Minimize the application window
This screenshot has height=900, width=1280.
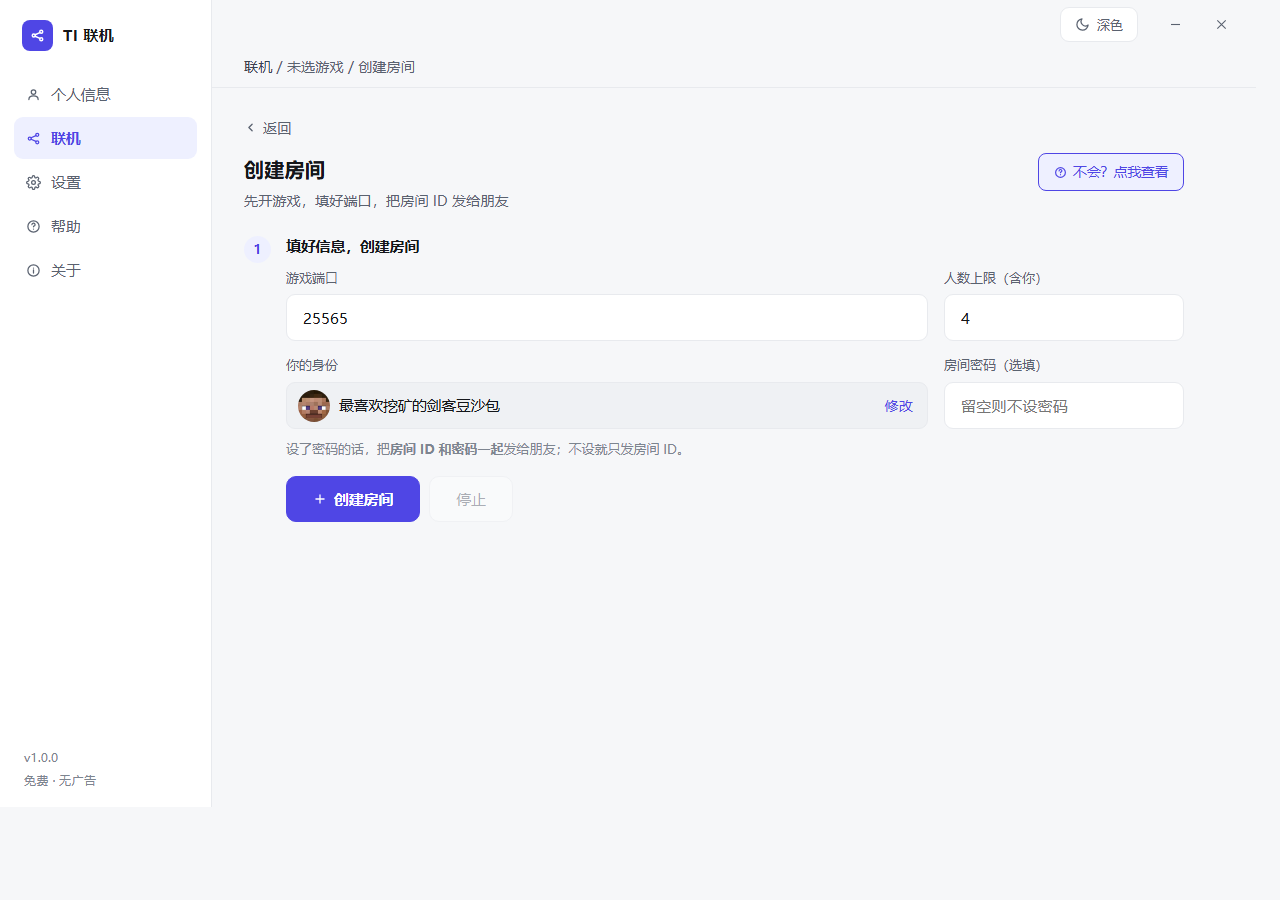click(x=1176, y=25)
